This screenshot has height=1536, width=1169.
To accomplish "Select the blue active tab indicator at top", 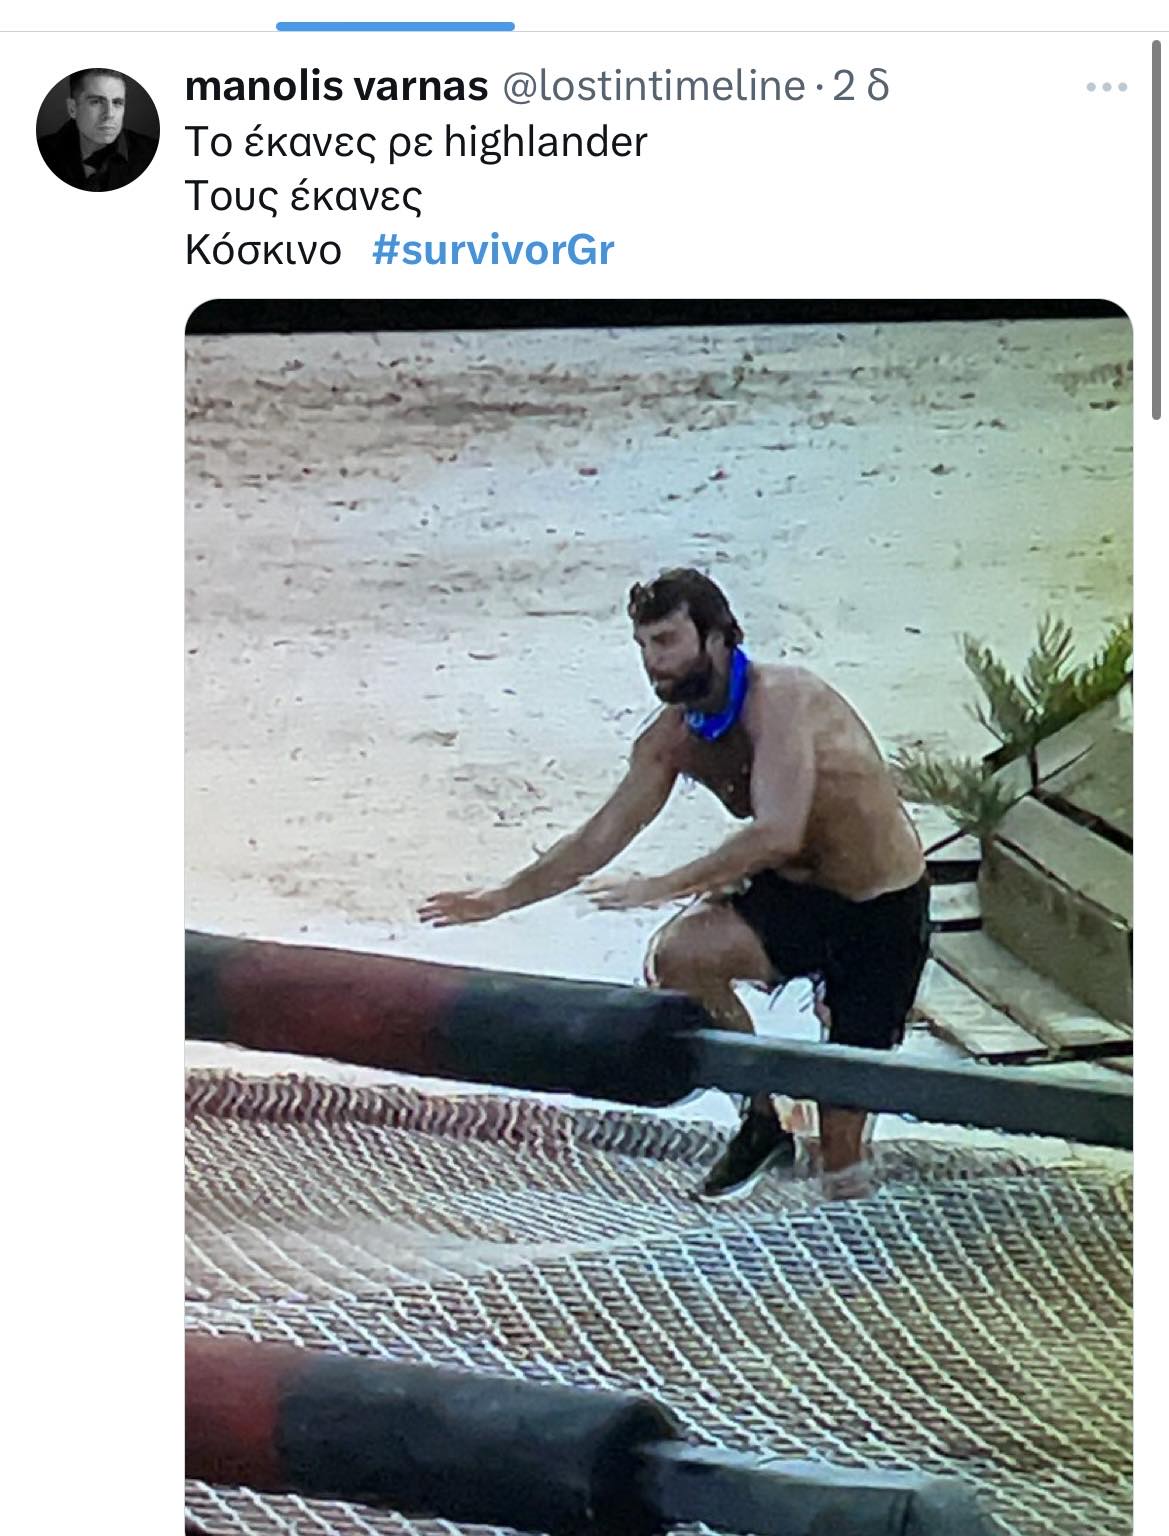I will [395, 26].
